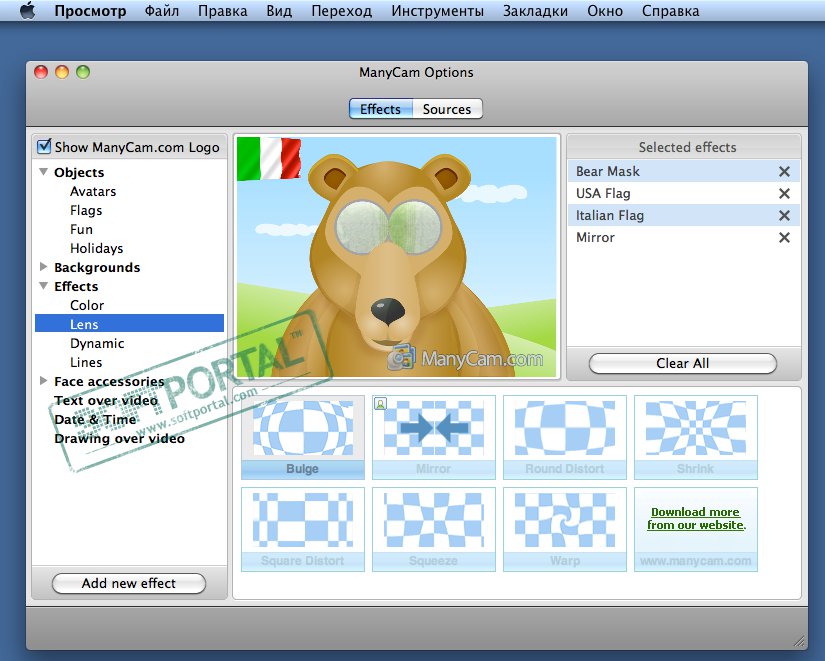825x661 pixels.
Task: Open Text over video settings
Action: click(106, 400)
